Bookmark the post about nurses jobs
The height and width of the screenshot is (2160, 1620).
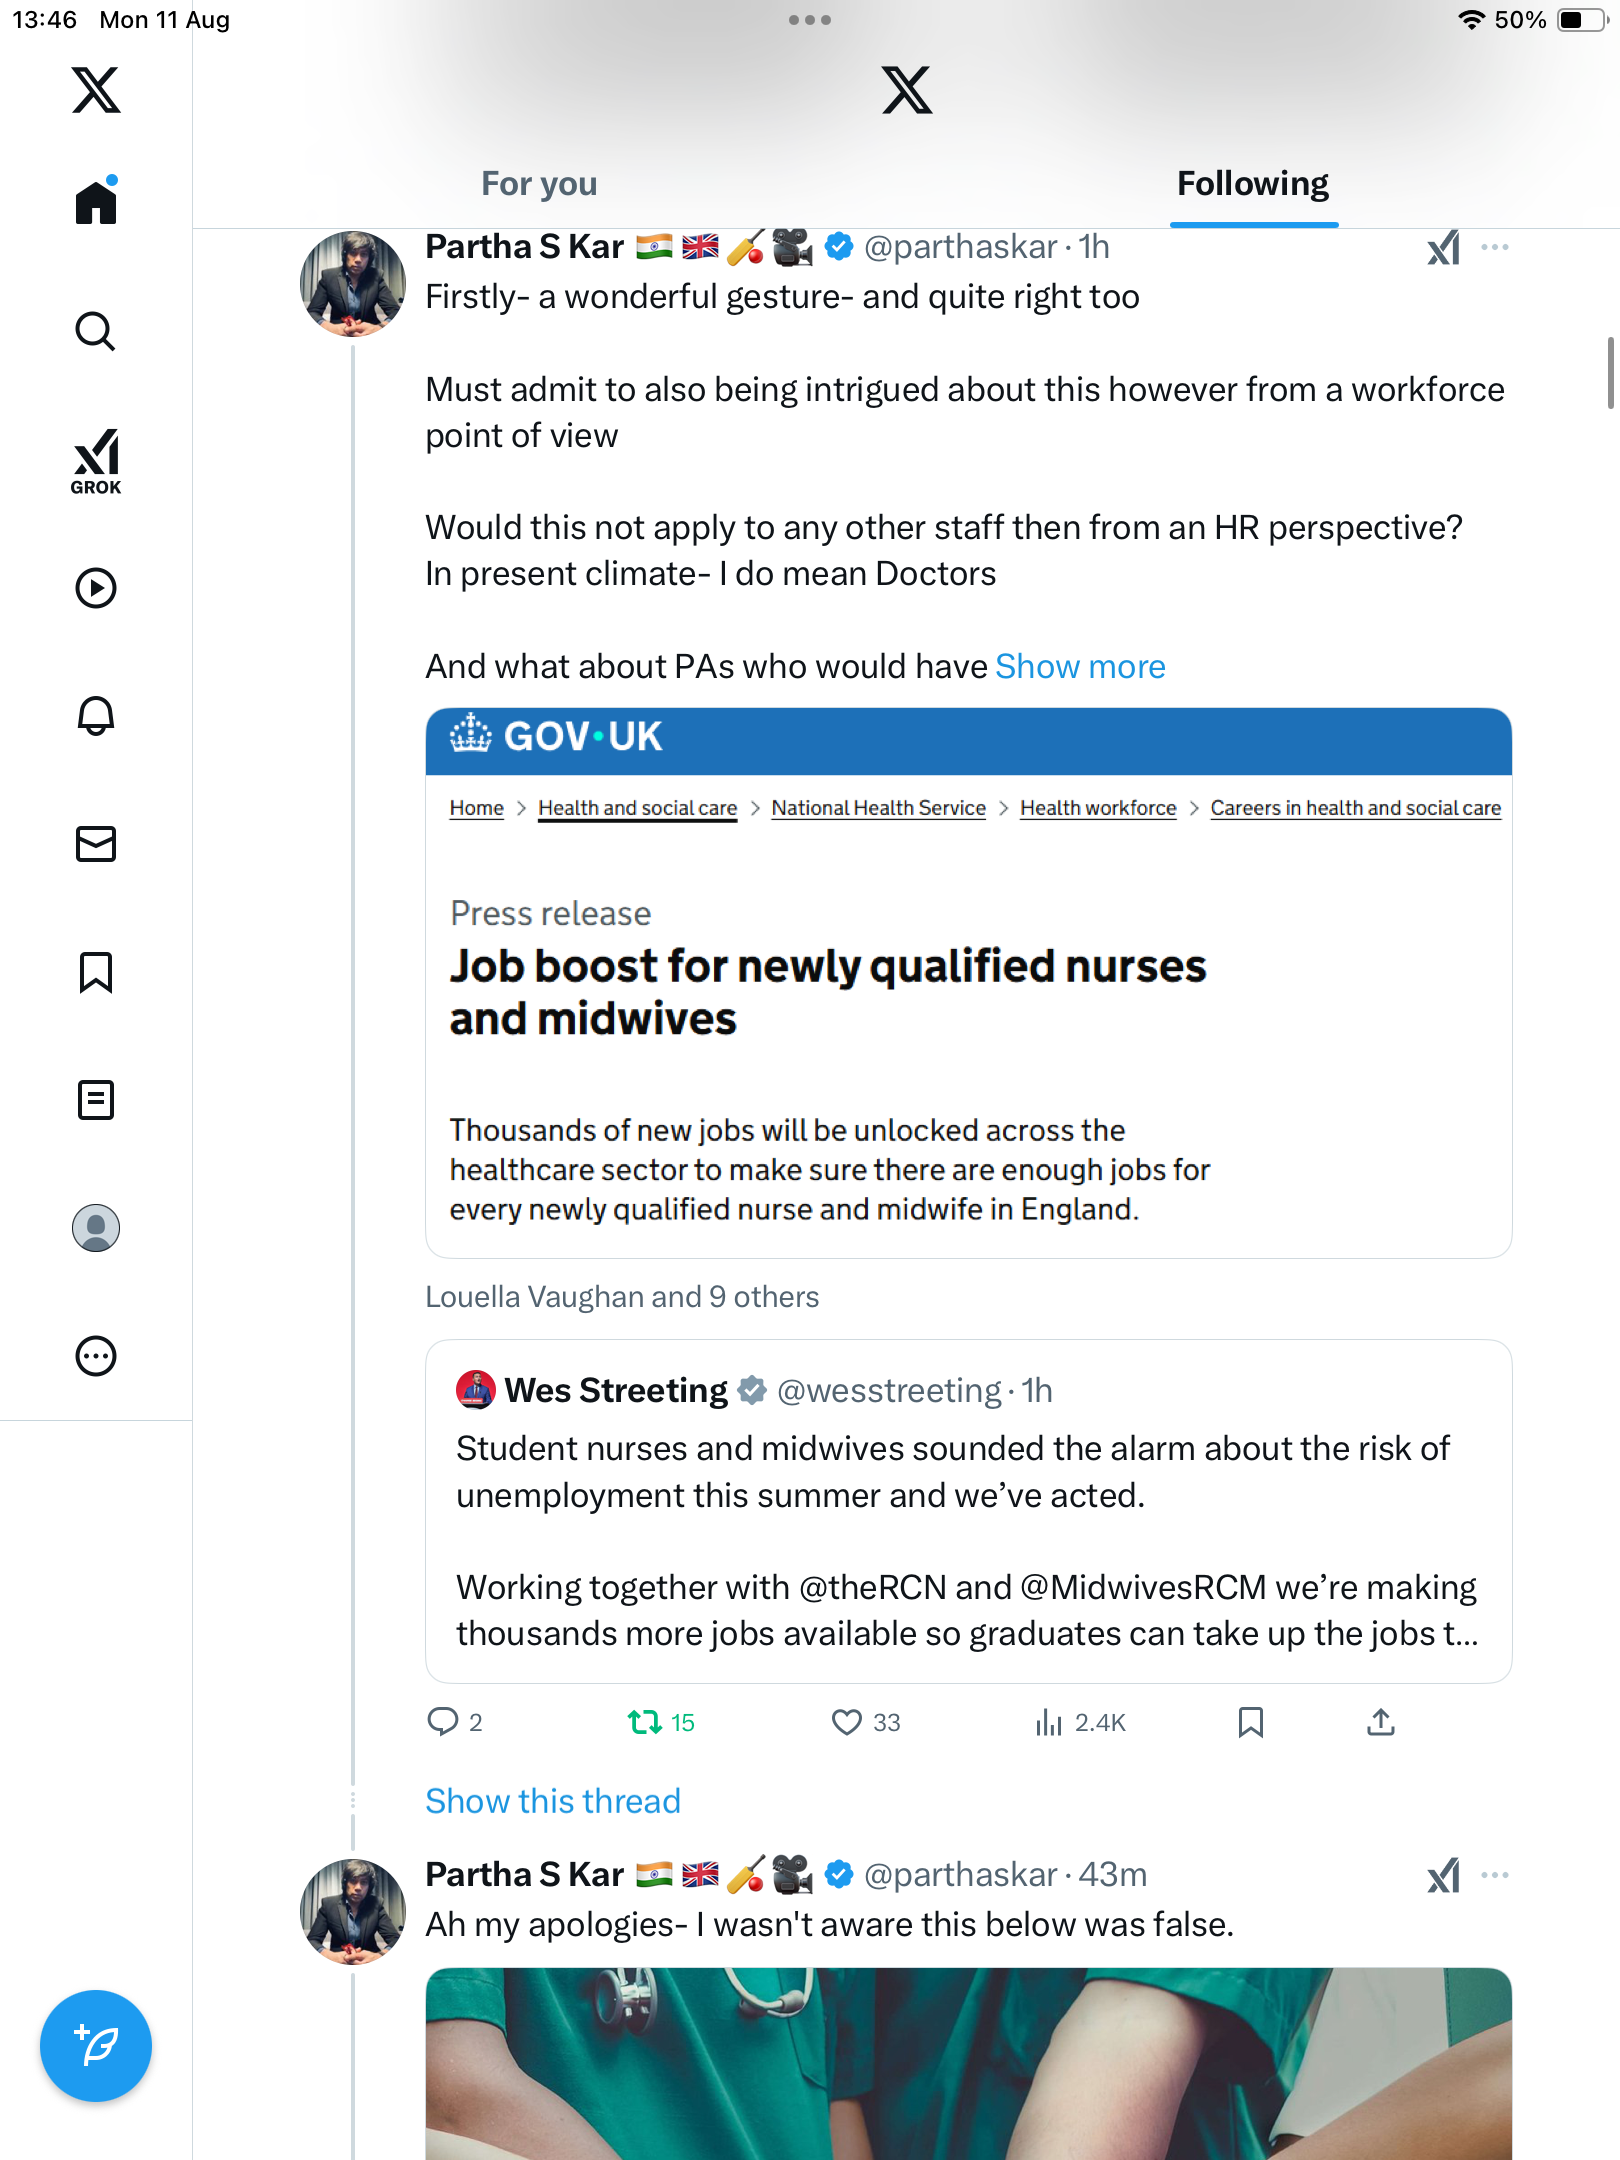click(x=1250, y=1722)
